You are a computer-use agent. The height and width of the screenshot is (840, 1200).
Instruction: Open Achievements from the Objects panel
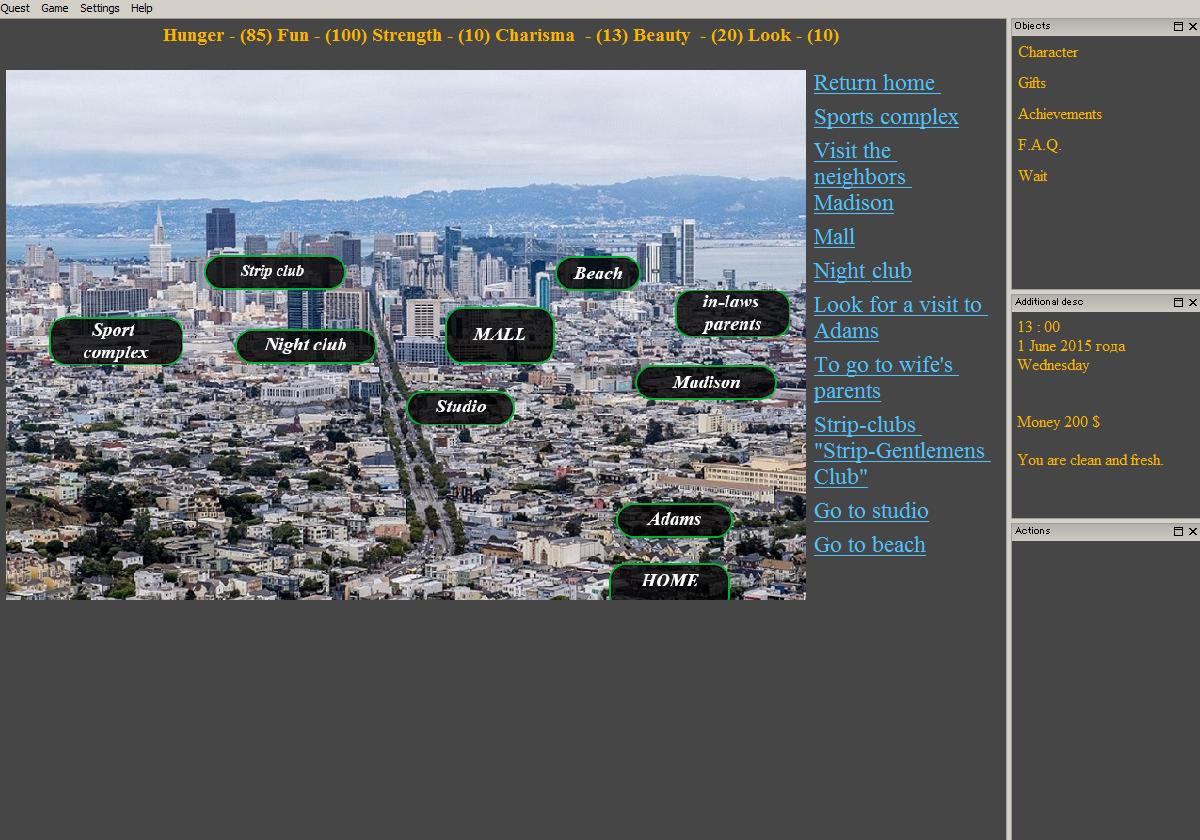coord(1059,114)
